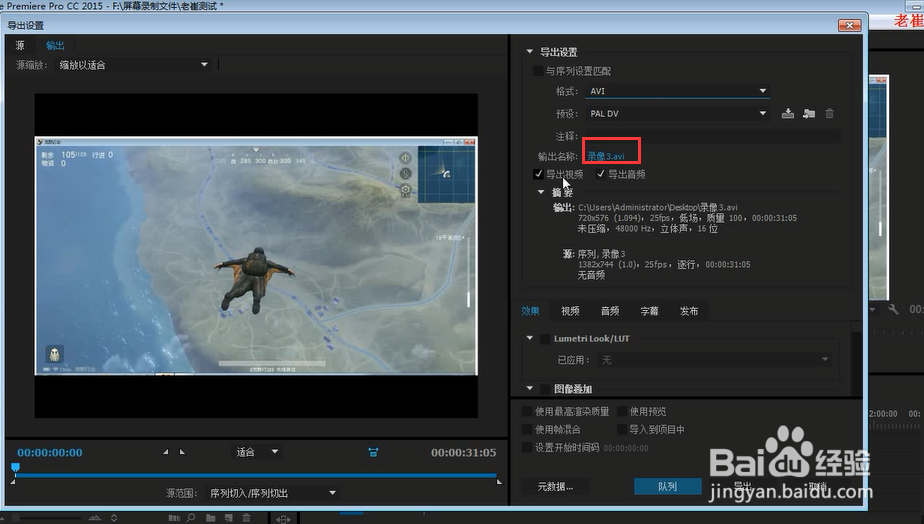Click the current timecode 00:00:00:00

coord(50,453)
